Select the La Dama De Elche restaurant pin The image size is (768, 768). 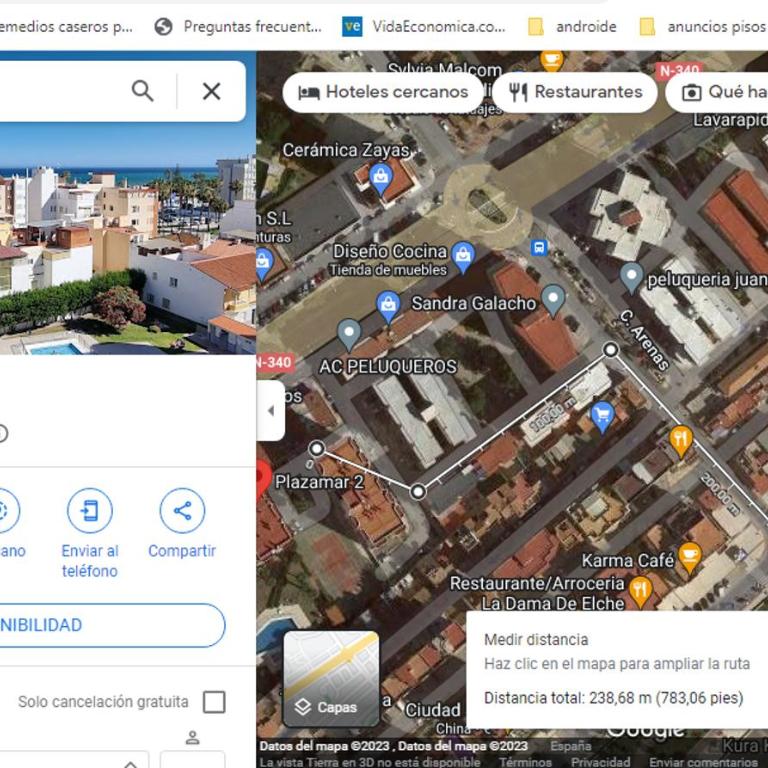coord(640,592)
